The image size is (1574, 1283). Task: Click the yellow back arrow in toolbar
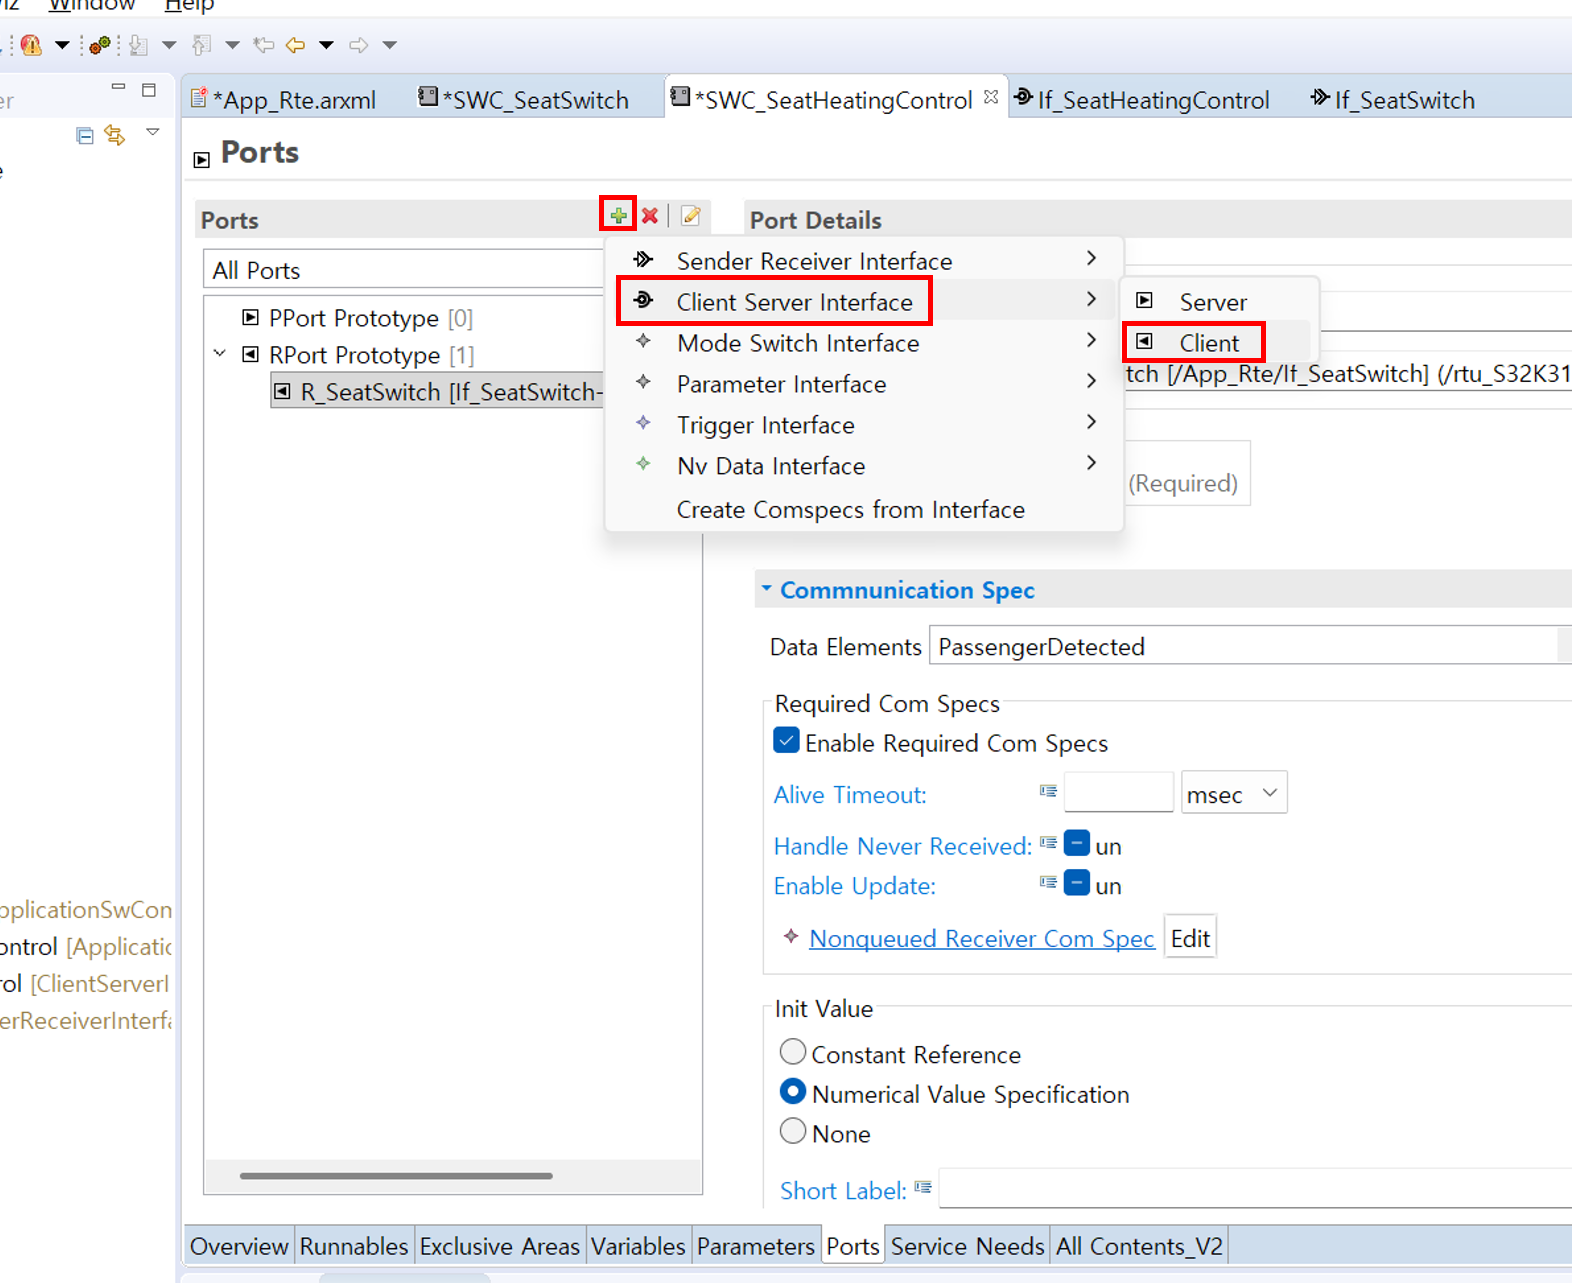[295, 45]
